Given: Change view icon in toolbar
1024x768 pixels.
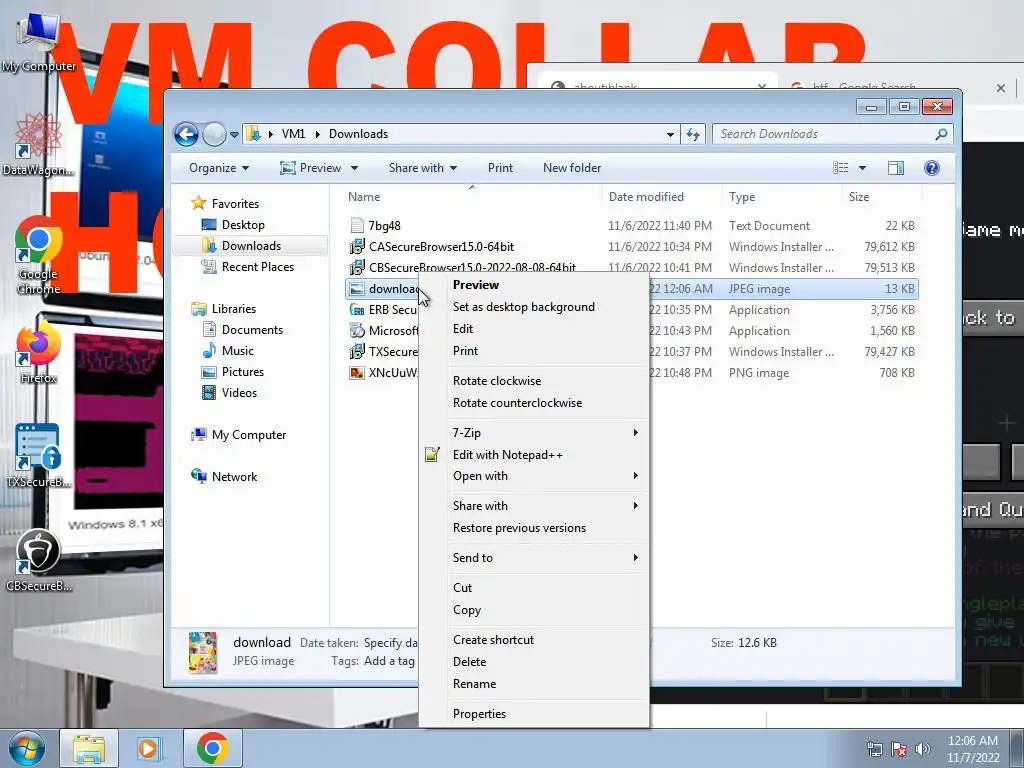Looking at the screenshot, I should tap(840, 168).
